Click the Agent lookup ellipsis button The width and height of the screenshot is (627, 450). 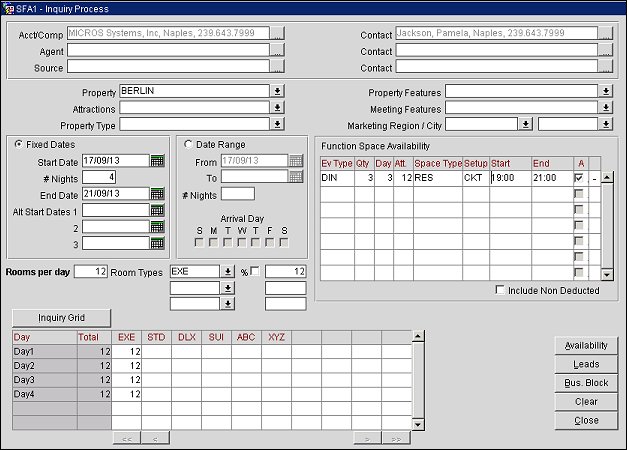(277, 51)
